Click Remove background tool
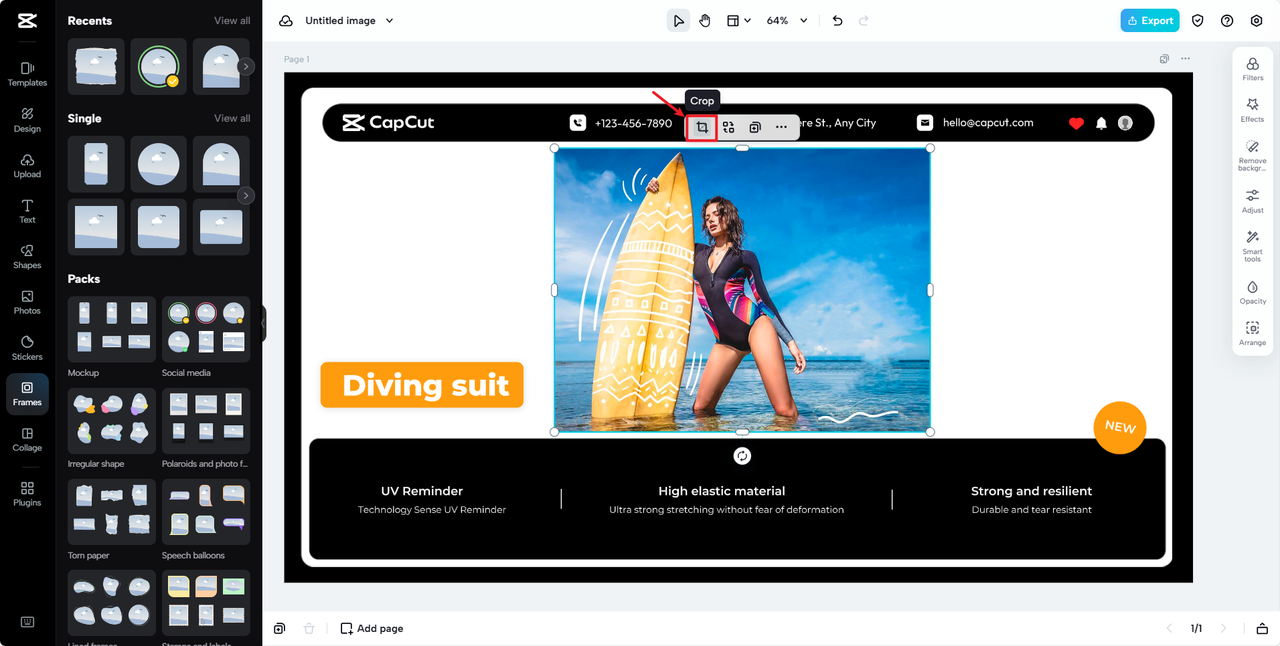This screenshot has width=1280, height=646. click(1252, 156)
